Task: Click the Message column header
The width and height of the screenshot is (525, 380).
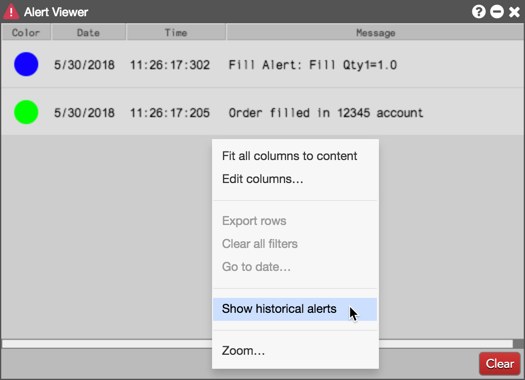Action: (x=375, y=32)
